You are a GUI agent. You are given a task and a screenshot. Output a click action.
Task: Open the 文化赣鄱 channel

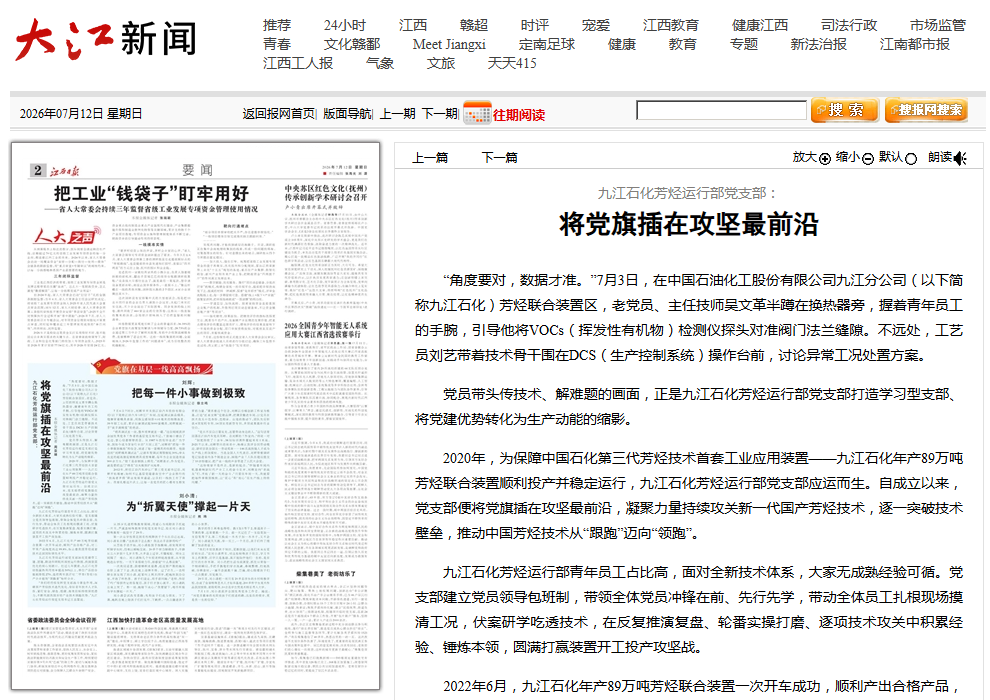tap(352, 44)
